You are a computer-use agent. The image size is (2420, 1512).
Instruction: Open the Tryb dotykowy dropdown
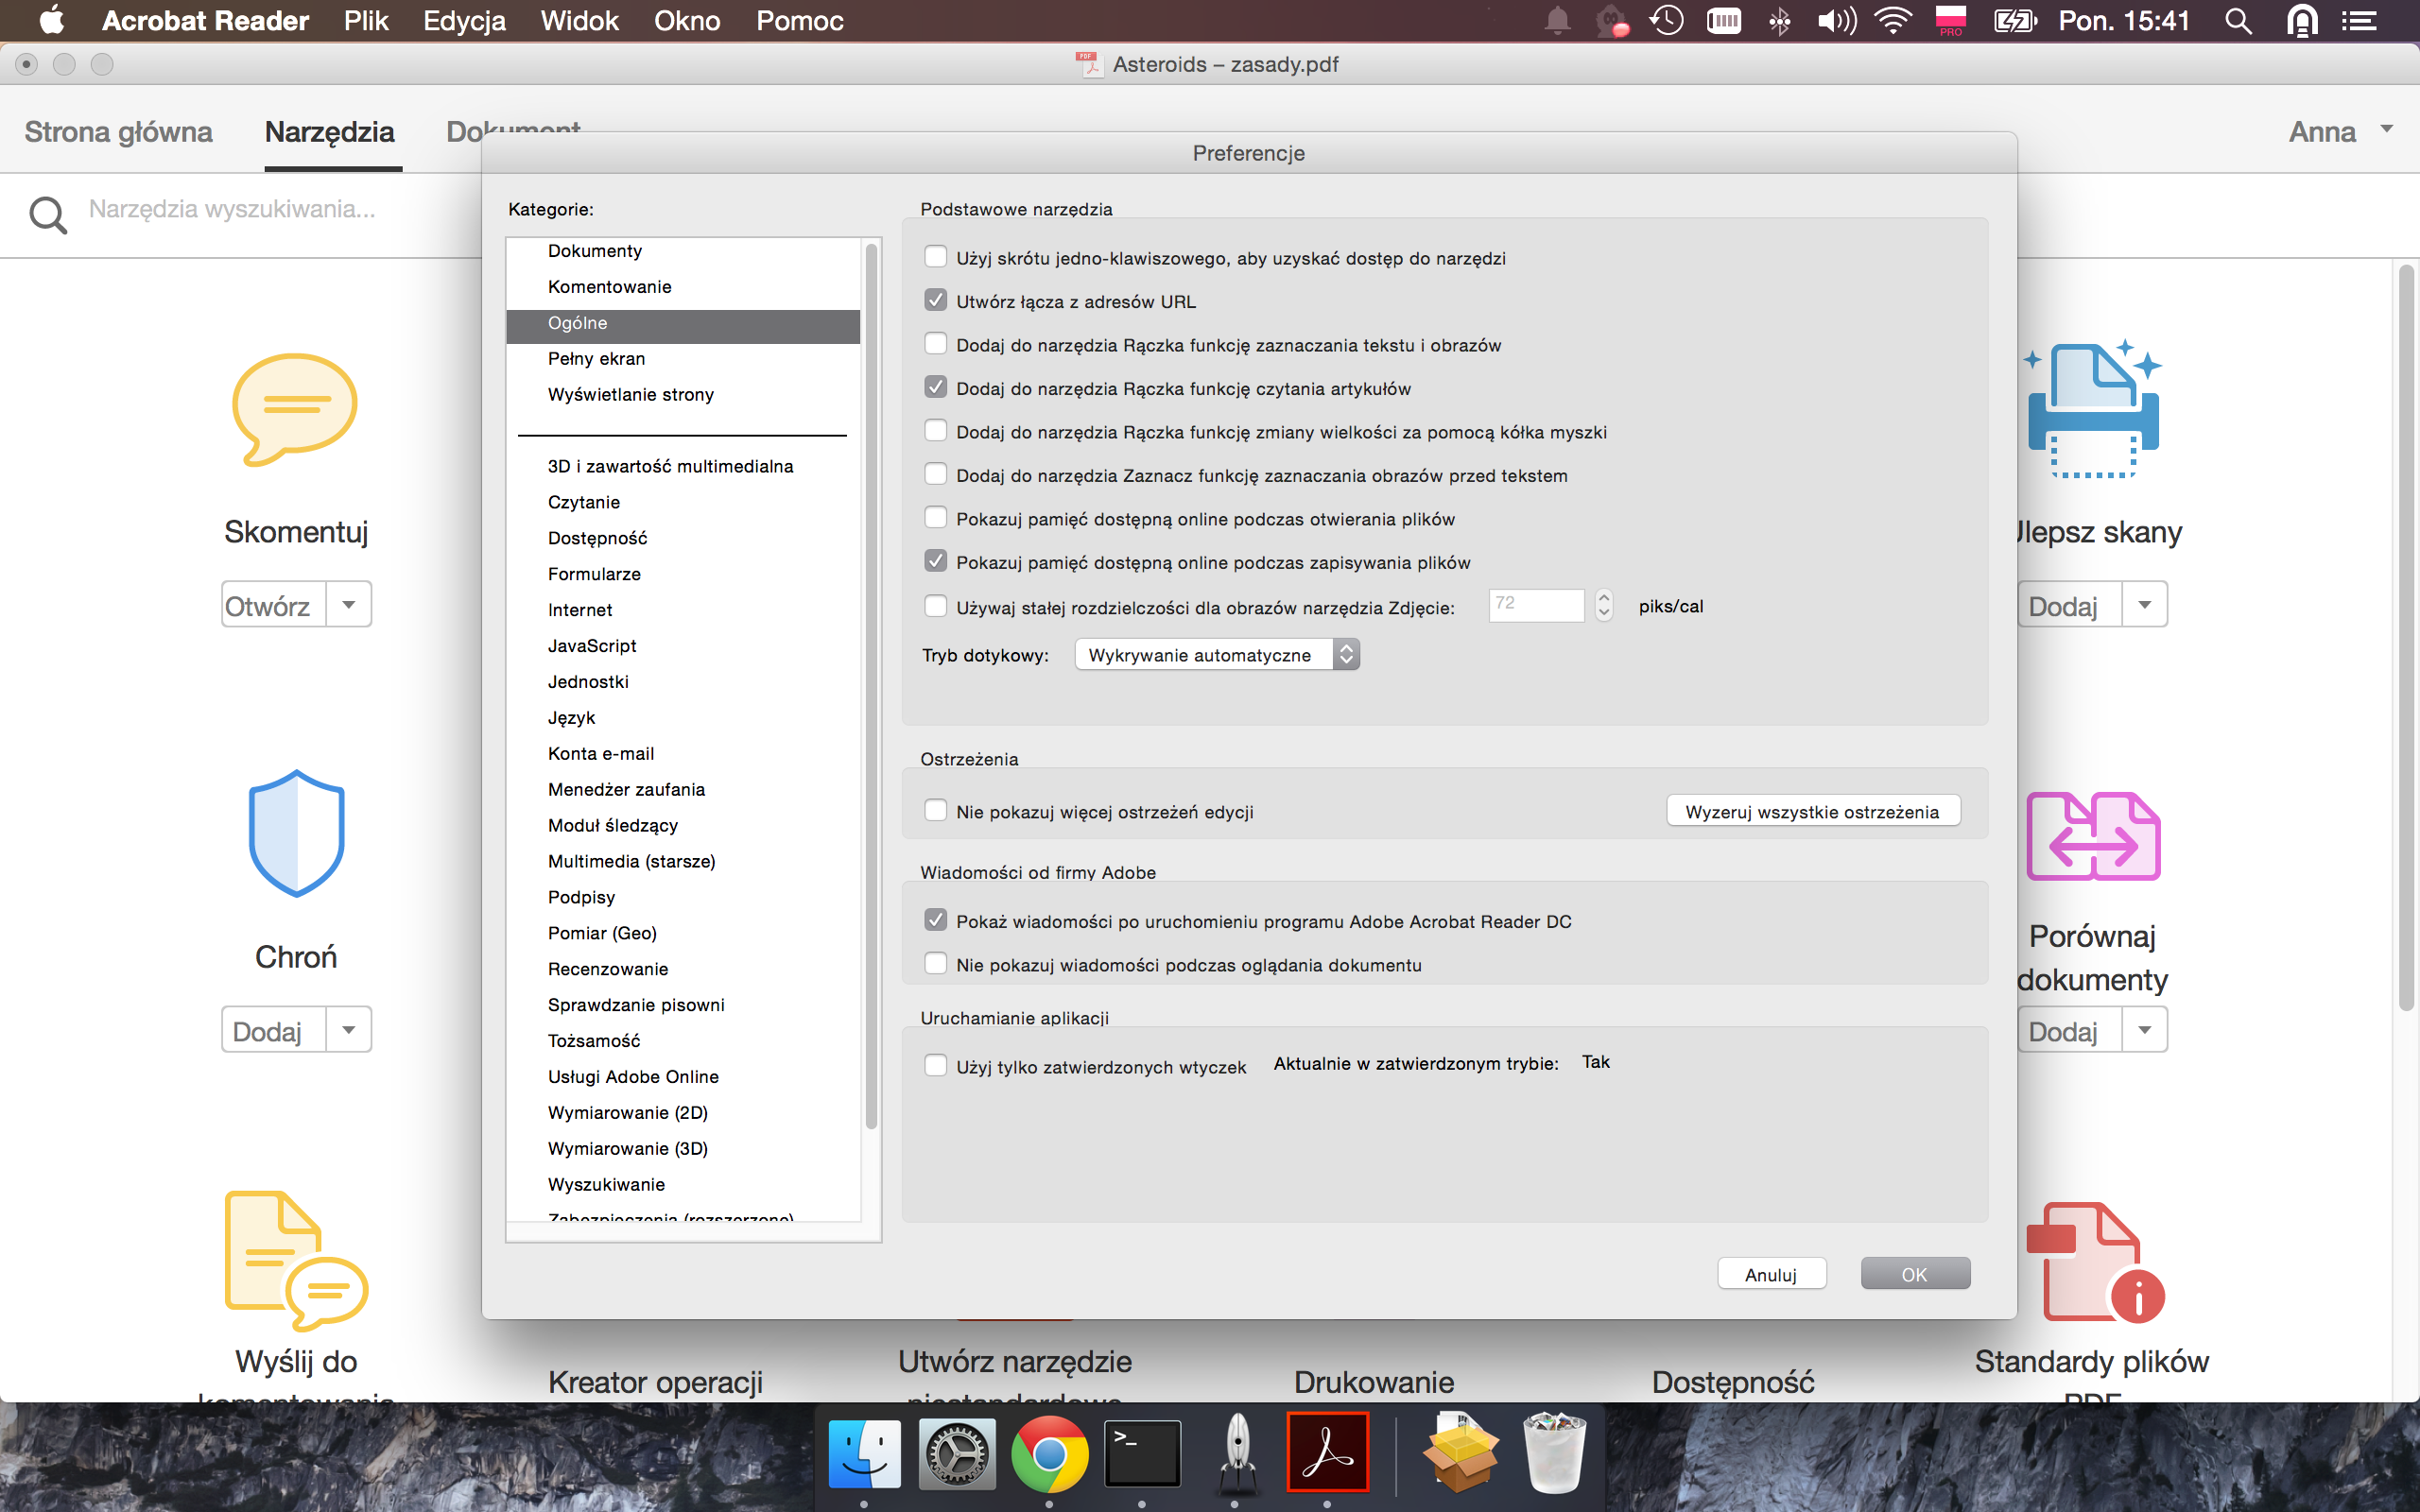1216,655
